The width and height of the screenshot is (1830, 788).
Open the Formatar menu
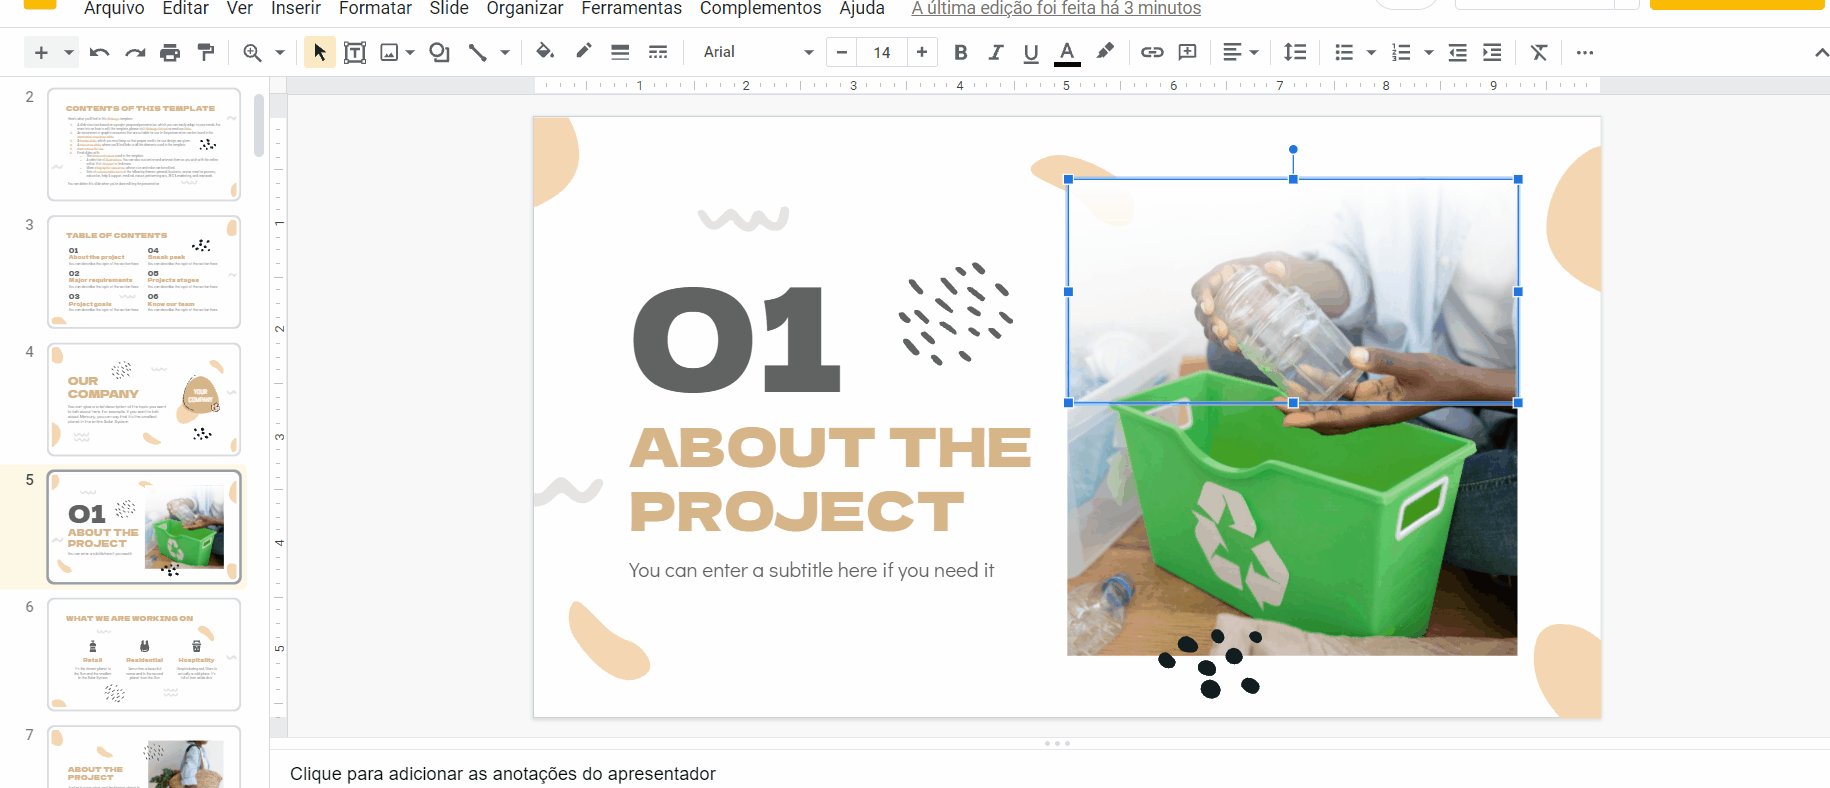[375, 8]
